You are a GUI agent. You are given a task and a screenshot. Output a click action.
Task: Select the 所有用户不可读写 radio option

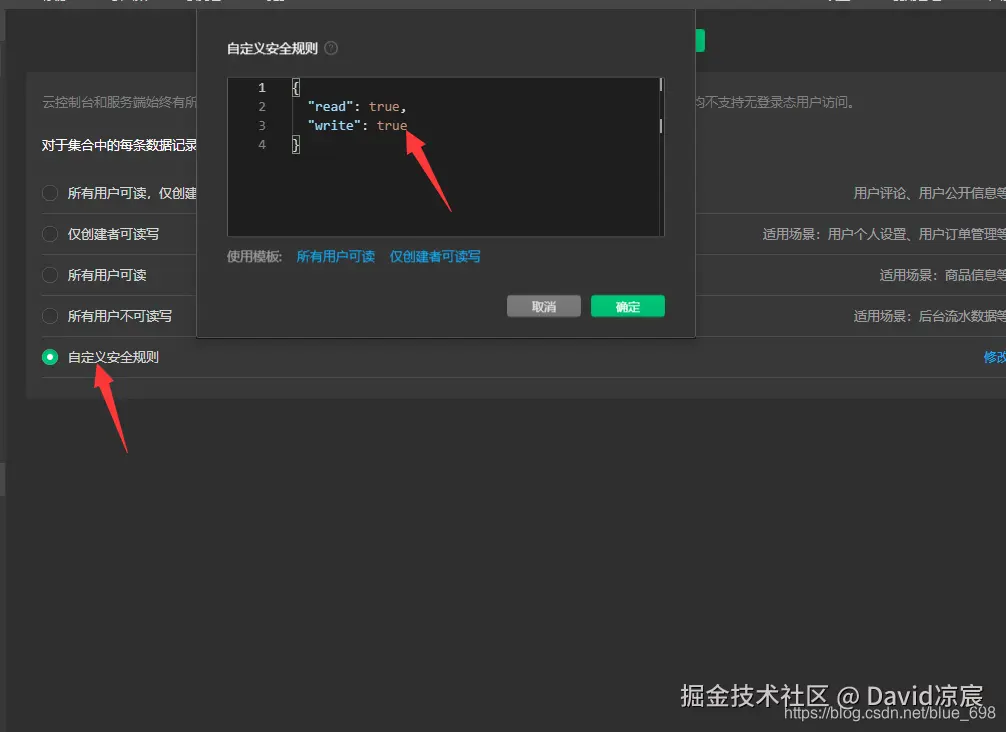coord(49,316)
